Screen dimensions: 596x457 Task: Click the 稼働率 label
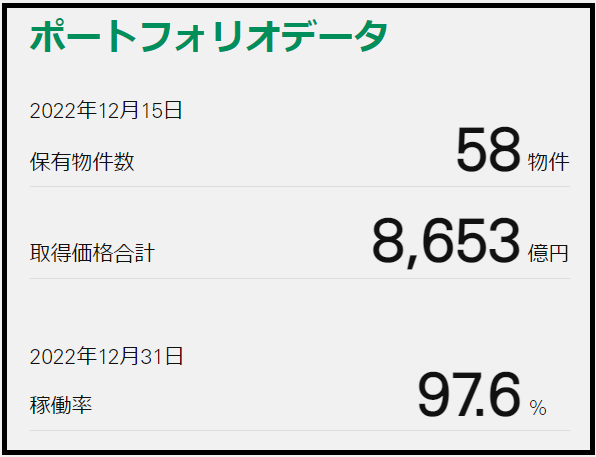click(x=61, y=405)
